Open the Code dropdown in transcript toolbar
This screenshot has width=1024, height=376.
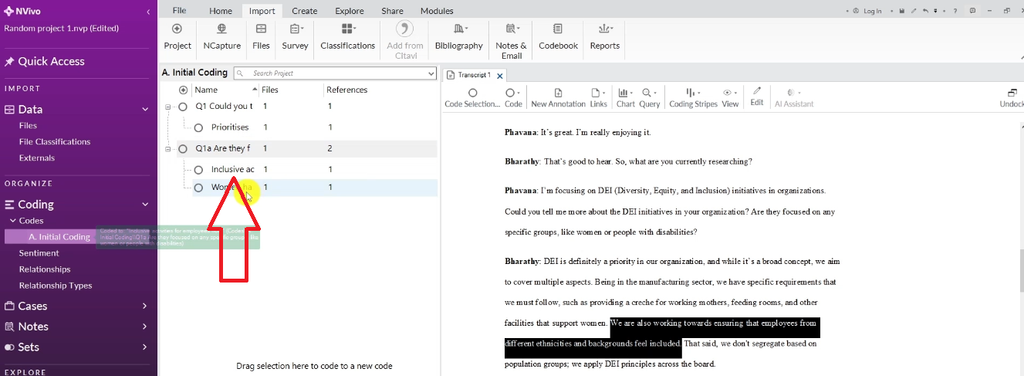click(513, 98)
